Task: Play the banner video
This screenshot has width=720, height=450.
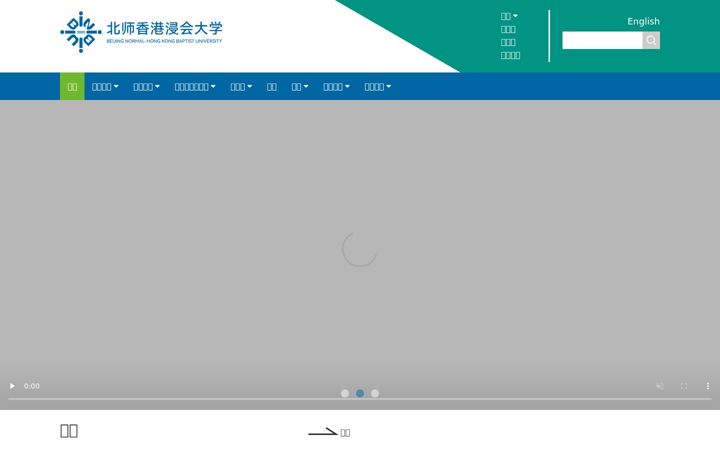Action: click(x=12, y=386)
